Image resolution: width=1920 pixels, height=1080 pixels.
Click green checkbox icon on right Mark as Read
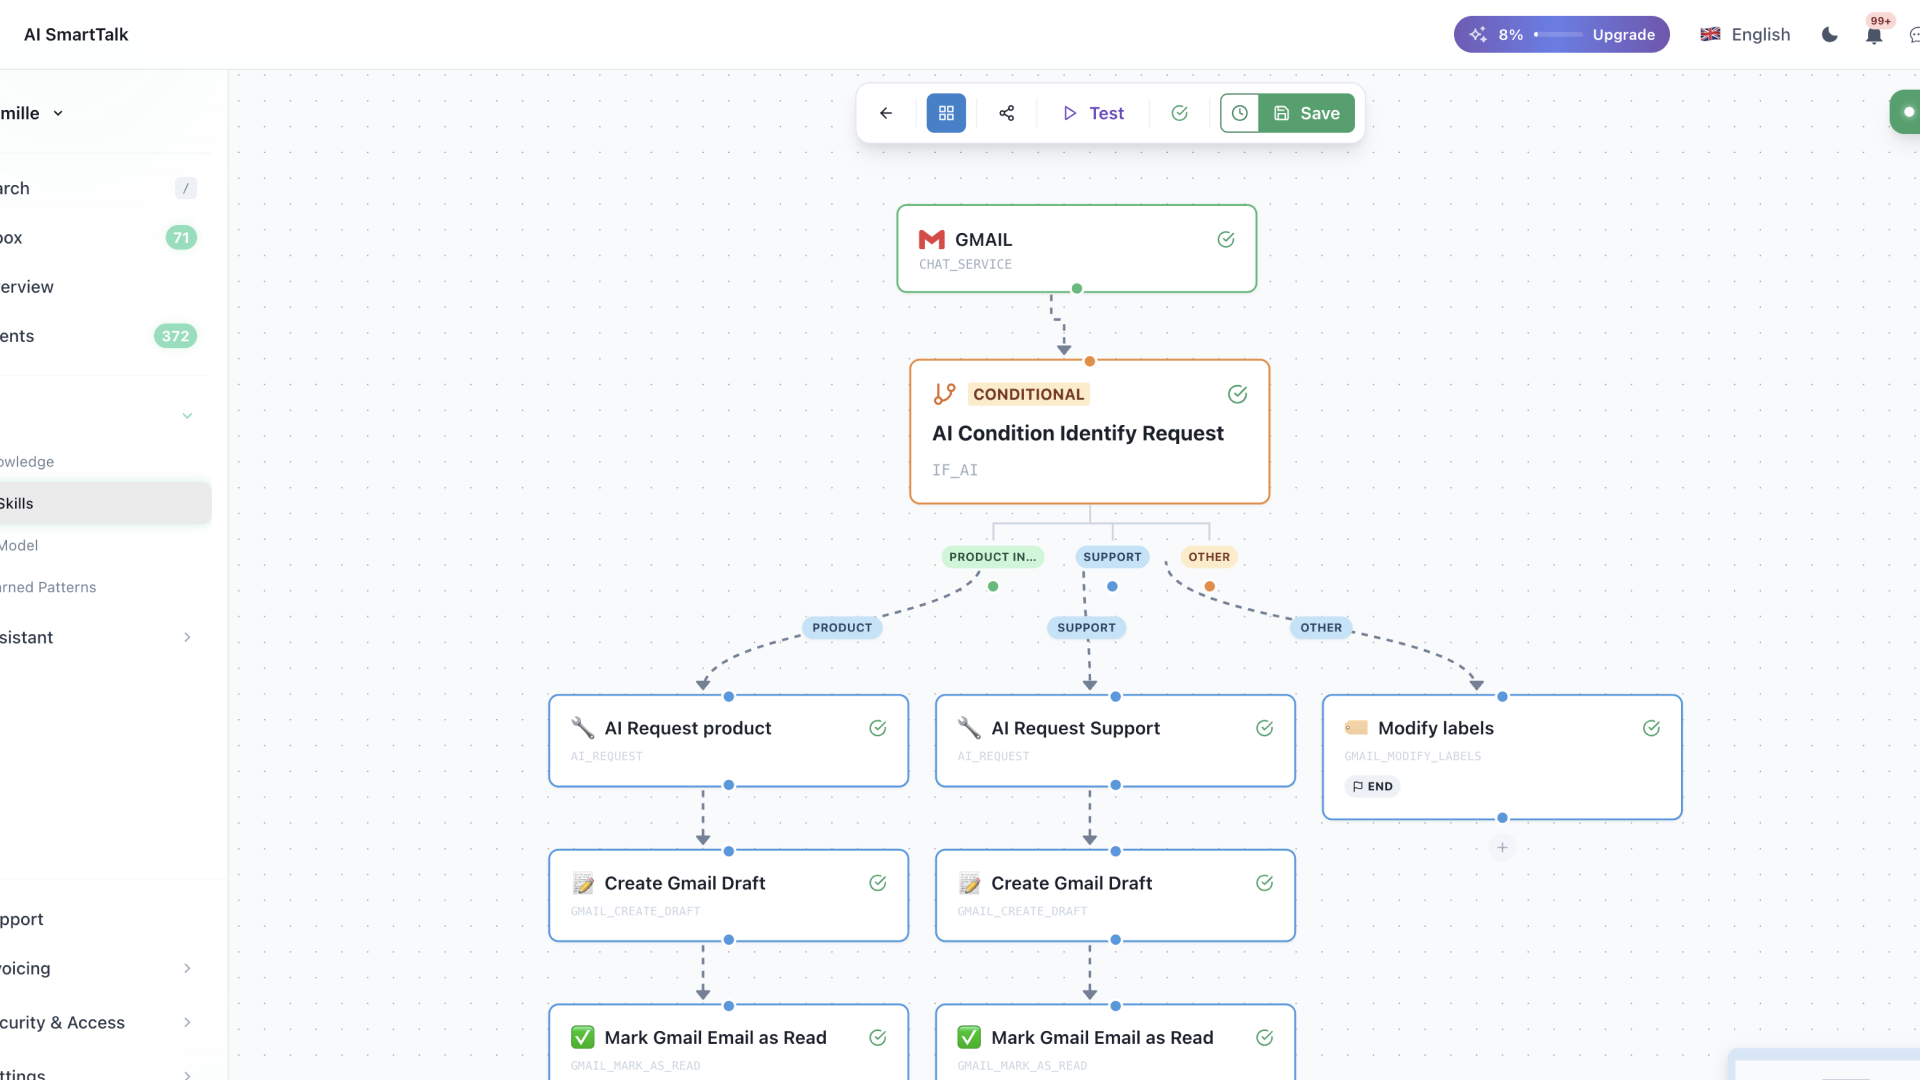point(969,1037)
